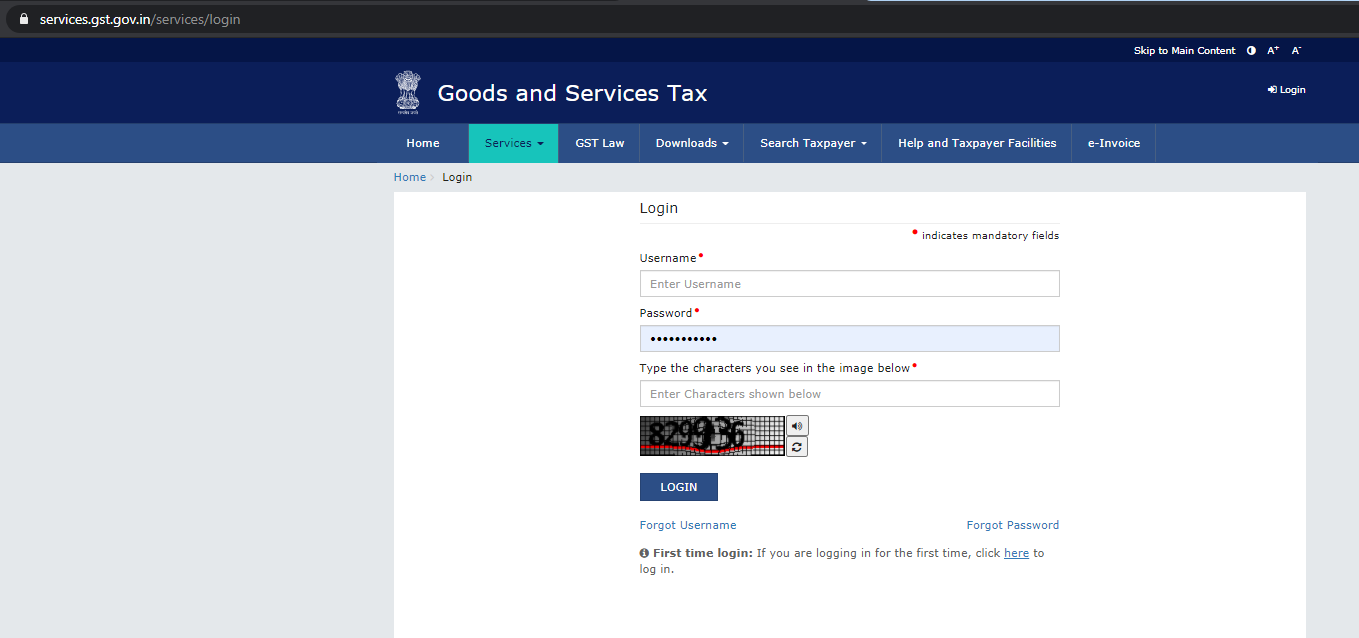
Task: Click Skip to Main Content link
Action: point(1184,50)
